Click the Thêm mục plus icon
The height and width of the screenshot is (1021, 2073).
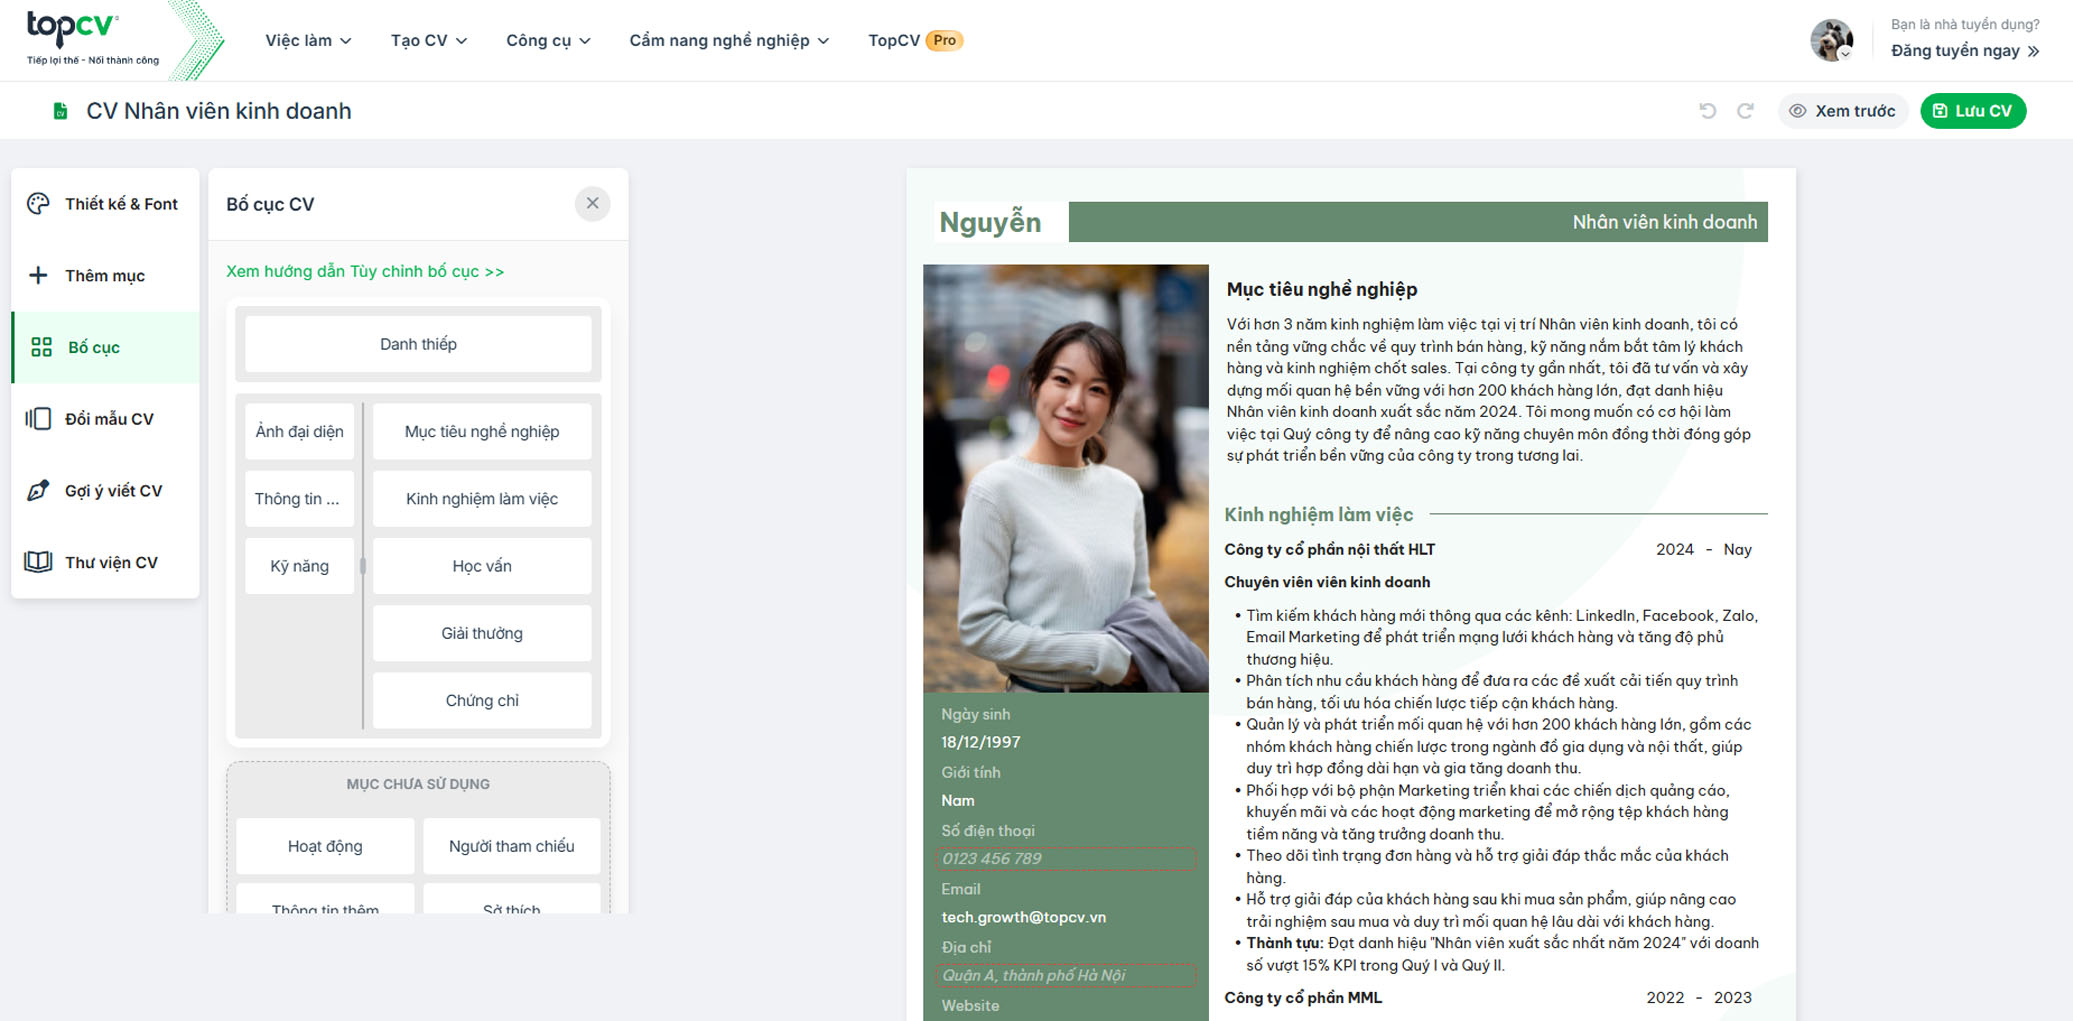38,275
